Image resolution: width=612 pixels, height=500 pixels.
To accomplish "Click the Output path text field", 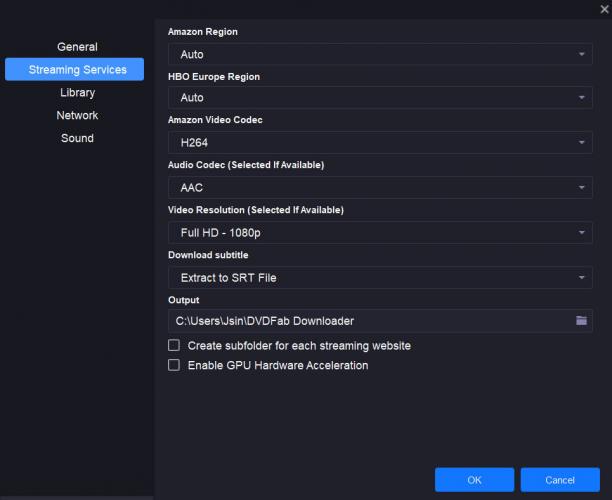I will point(368,320).
